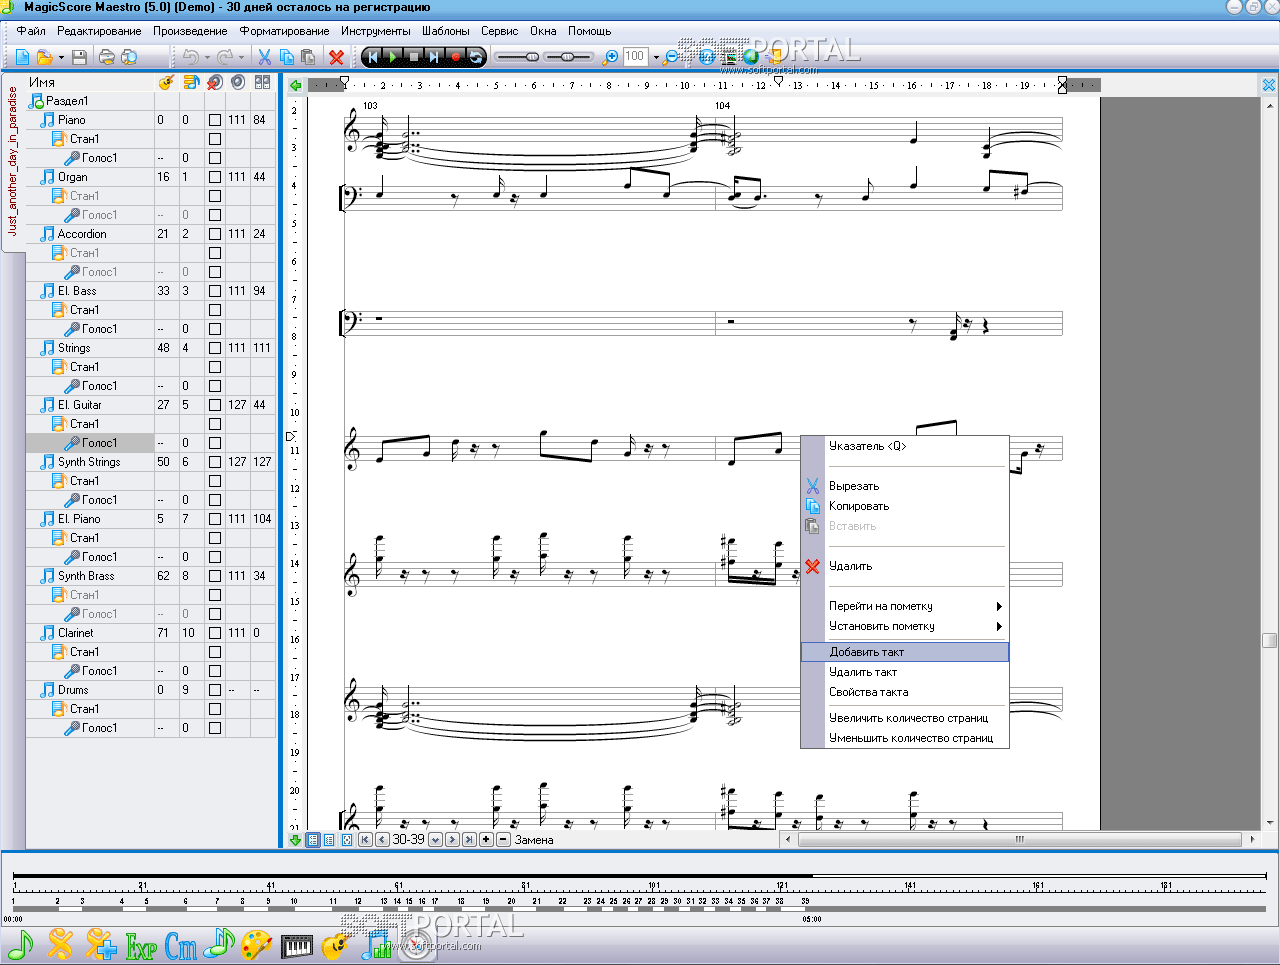This screenshot has height=965, width=1280.
Task: Click the second slider in the top toolbar
Action: (x=568, y=57)
